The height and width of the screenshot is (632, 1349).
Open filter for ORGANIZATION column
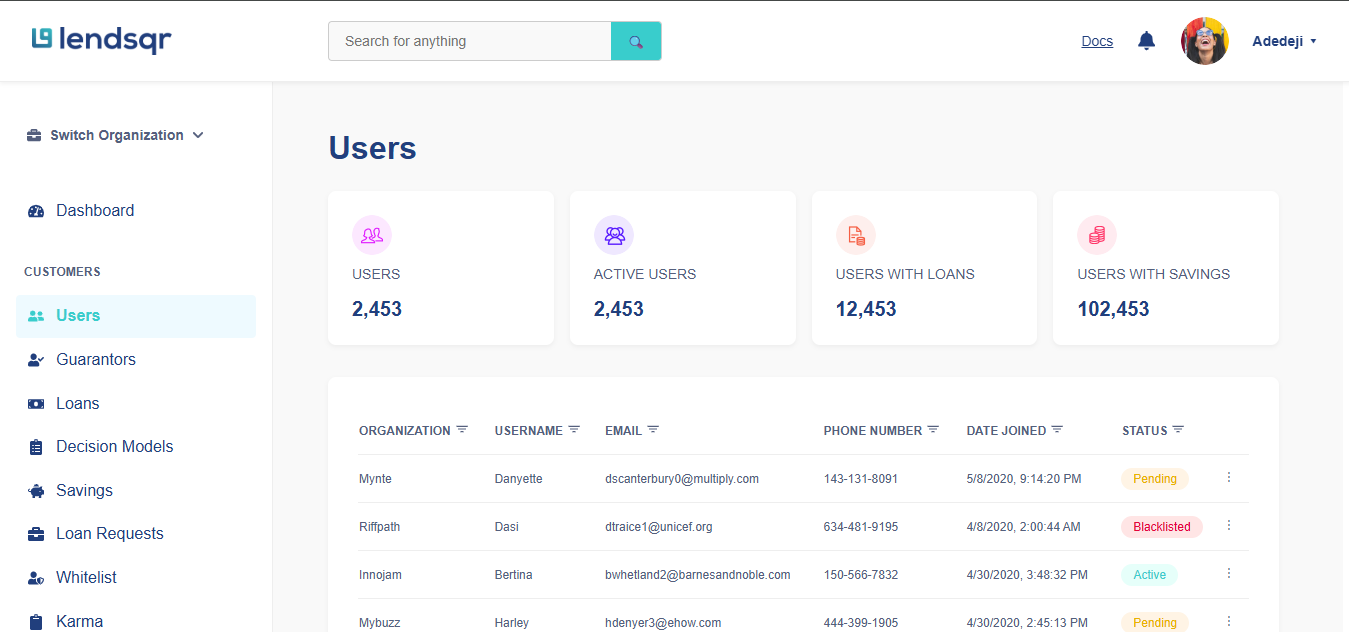462,430
